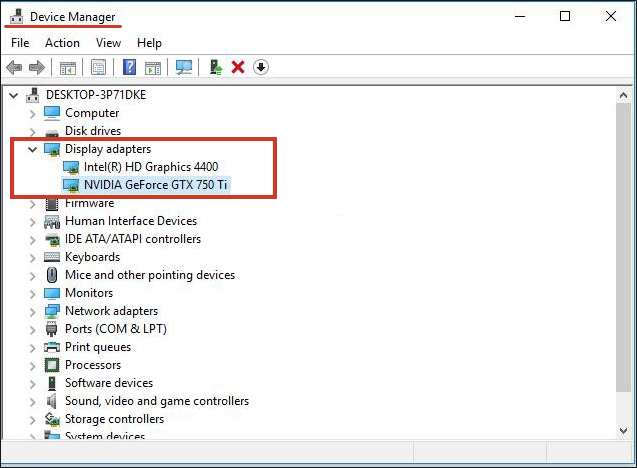637x468 pixels.
Task: Click the IDE ATA/ATAPI controllers icon
Action: [x=52, y=239]
